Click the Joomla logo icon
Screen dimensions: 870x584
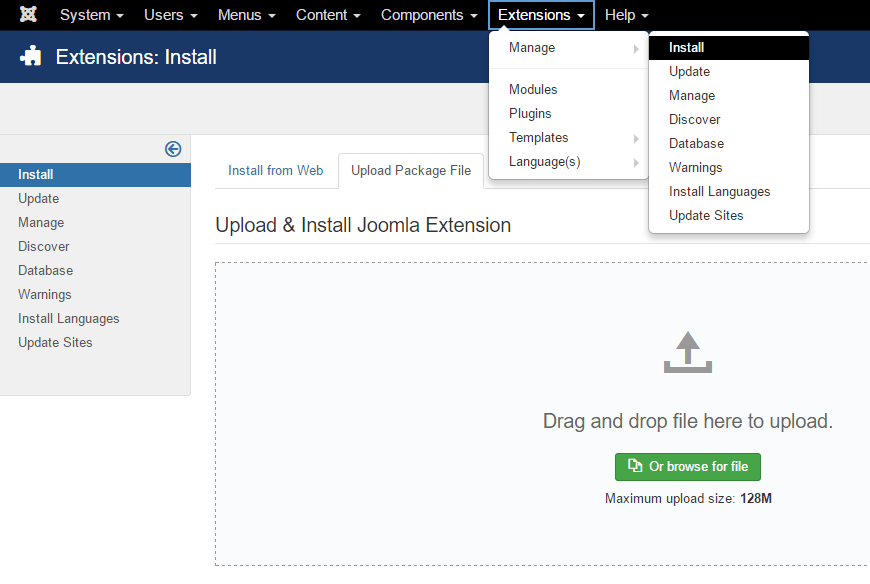coord(28,14)
